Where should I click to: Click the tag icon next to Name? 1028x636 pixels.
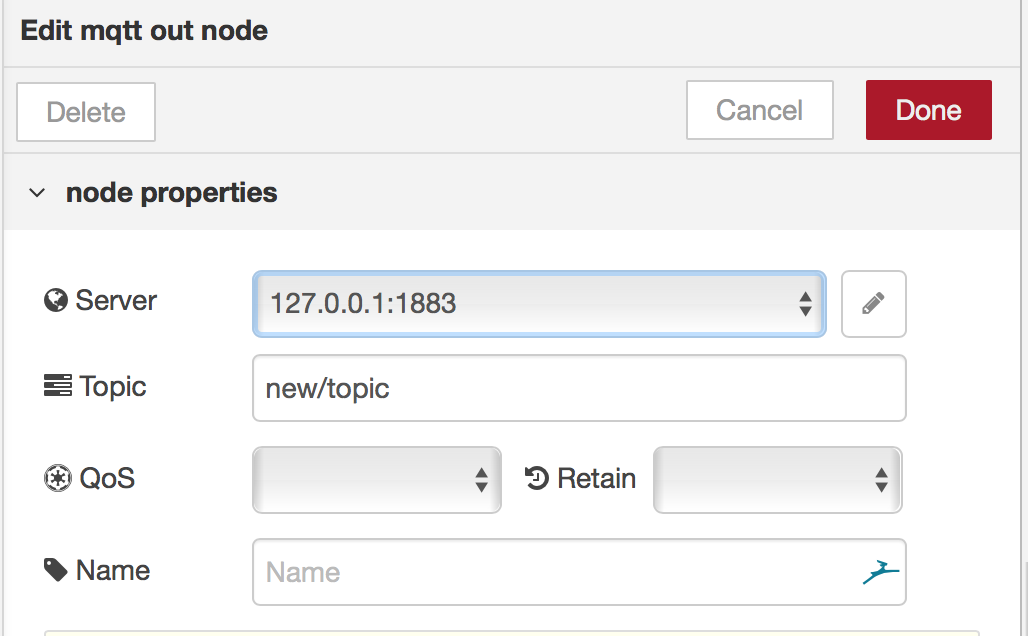point(55,570)
